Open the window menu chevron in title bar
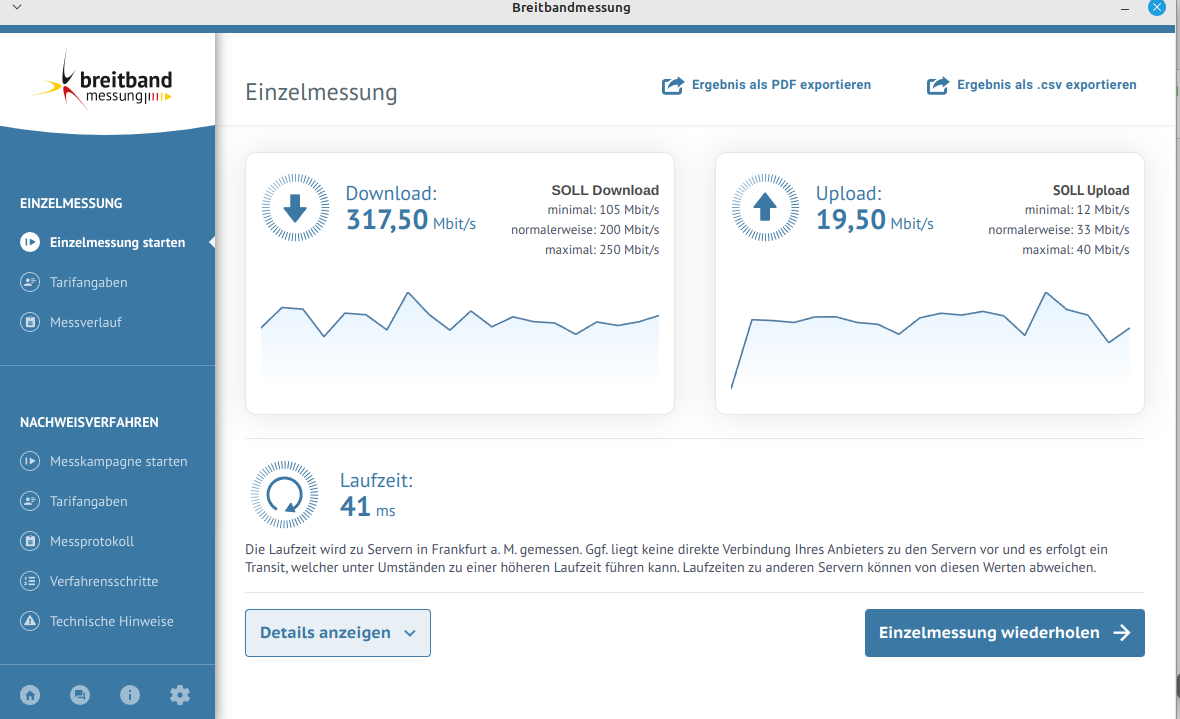Screen dimensions: 1180x719 pyautogui.click(x=15, y=8)
